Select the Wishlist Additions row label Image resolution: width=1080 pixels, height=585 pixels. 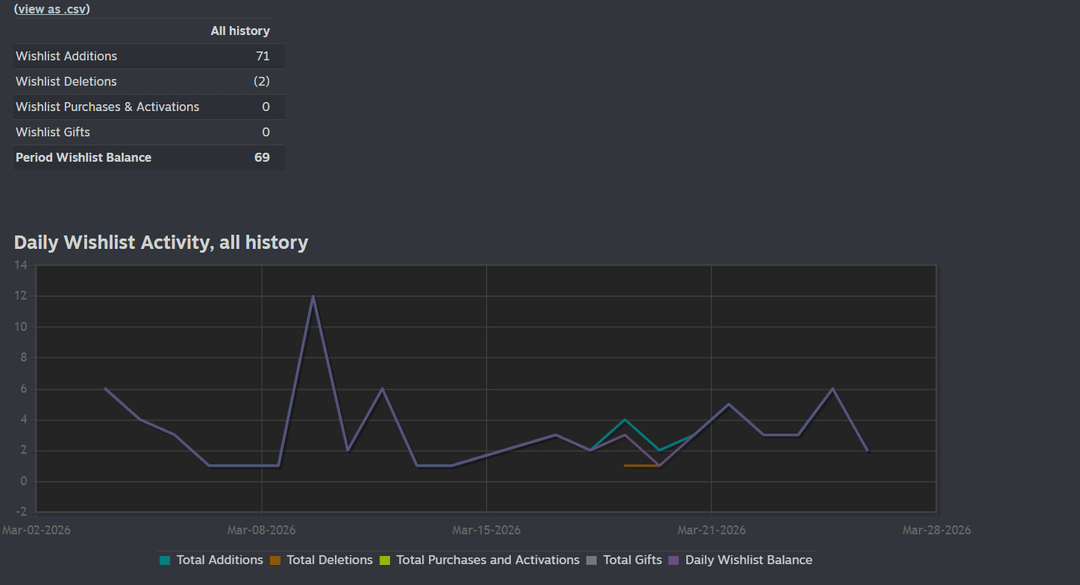point(66,56)
